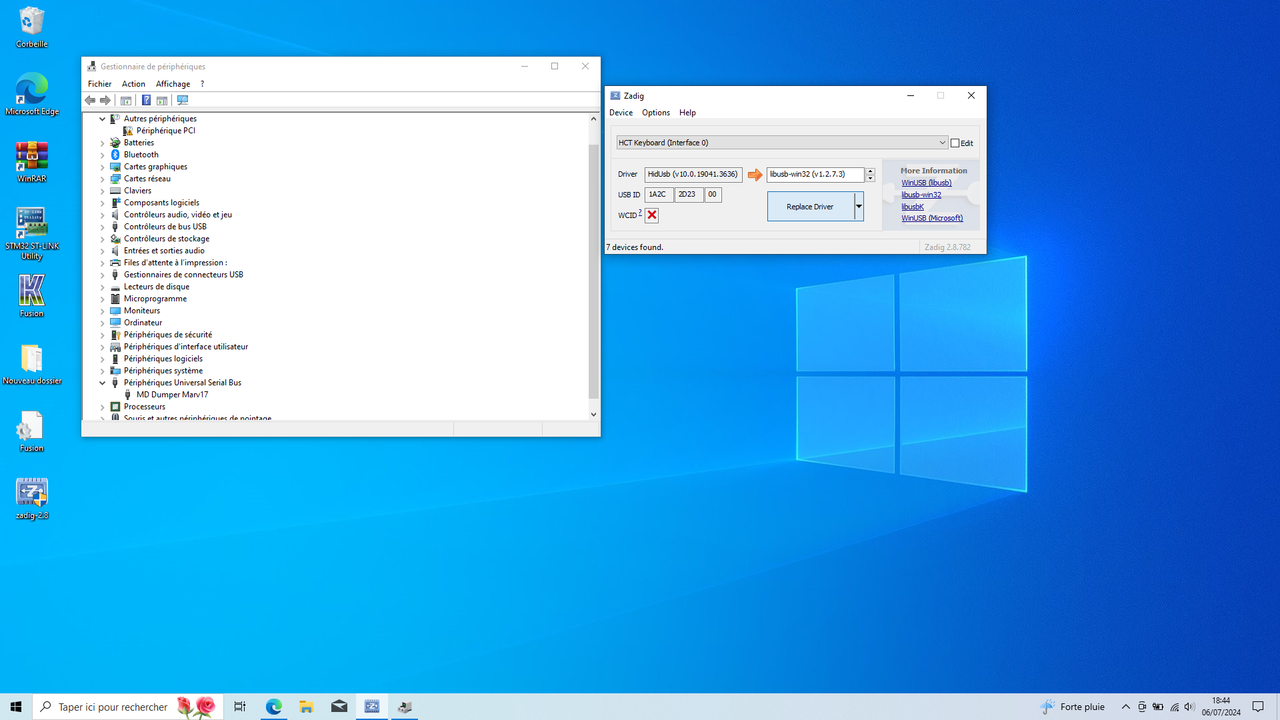Image resolution: width=1280 pixels, height=720 pixels.
Task: Open the libusbK information link
Action: (x=912, y=207)
